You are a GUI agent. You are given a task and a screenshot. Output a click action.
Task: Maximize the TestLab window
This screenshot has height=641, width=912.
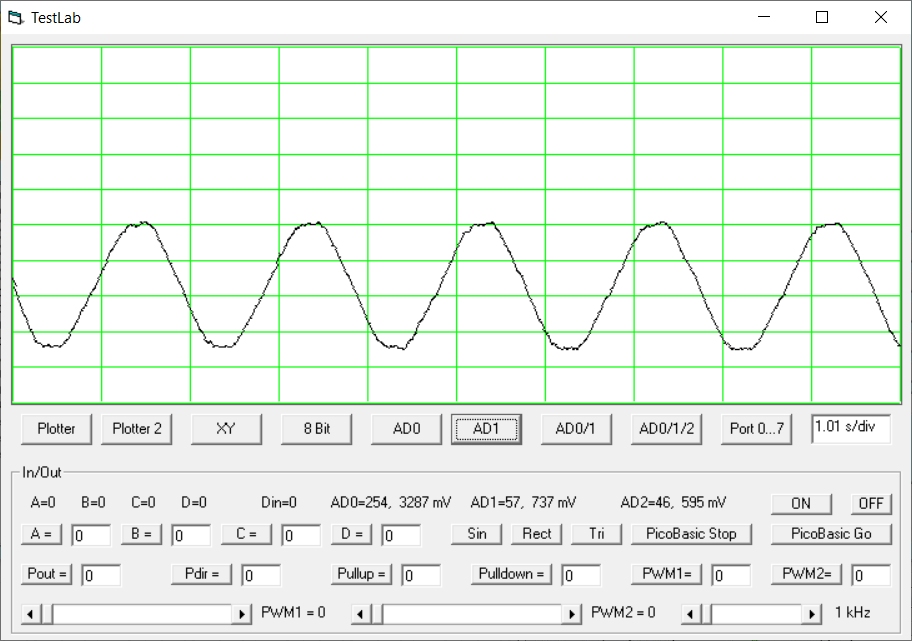[x=822, y=18]
